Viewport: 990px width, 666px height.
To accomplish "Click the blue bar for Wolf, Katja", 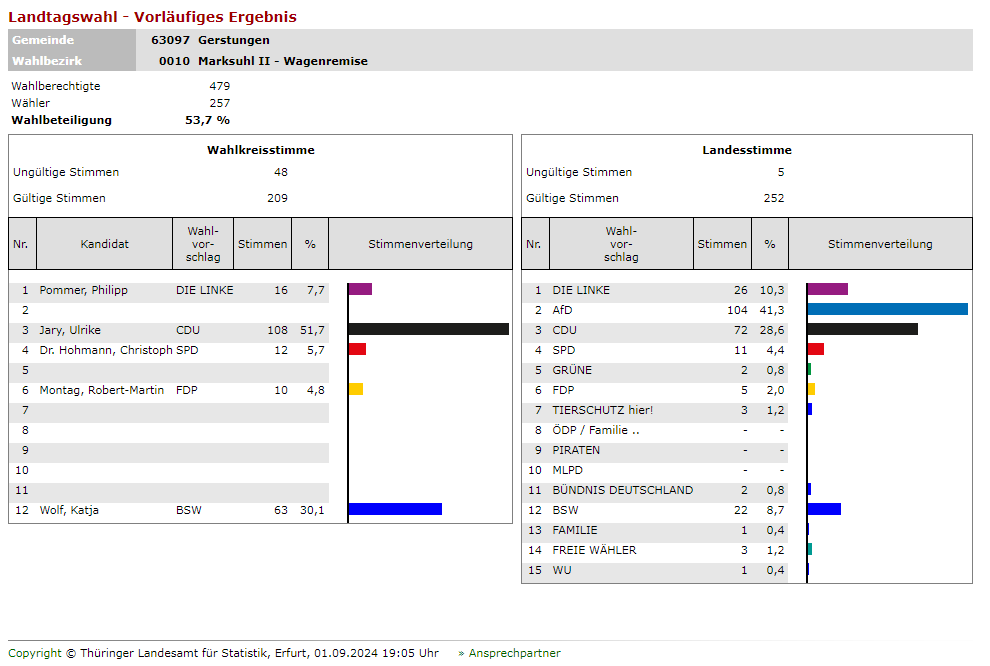I will pos(395,510).
